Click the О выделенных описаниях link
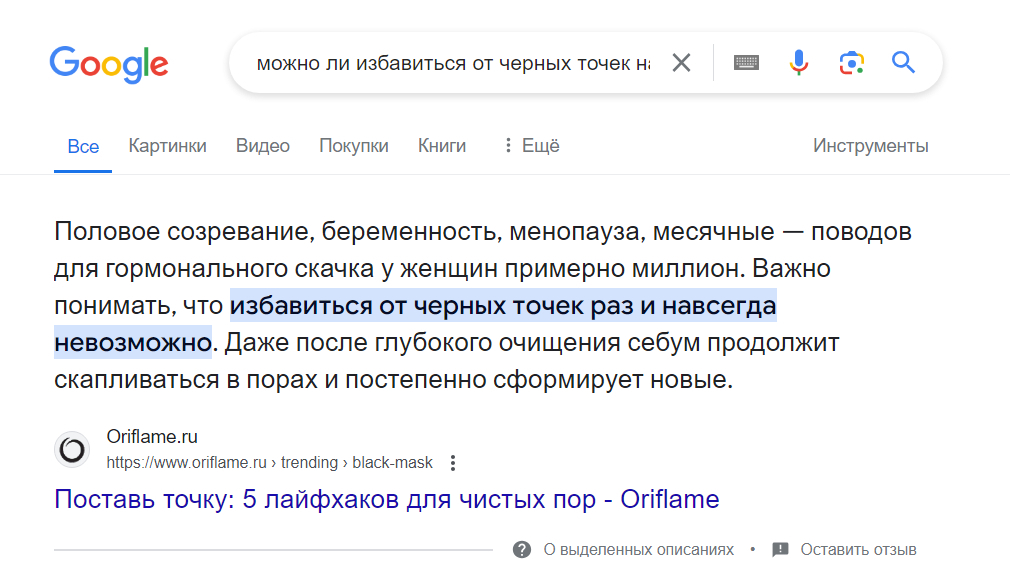1010x585 pixels. pyautogui.click(x=638, y=550)
